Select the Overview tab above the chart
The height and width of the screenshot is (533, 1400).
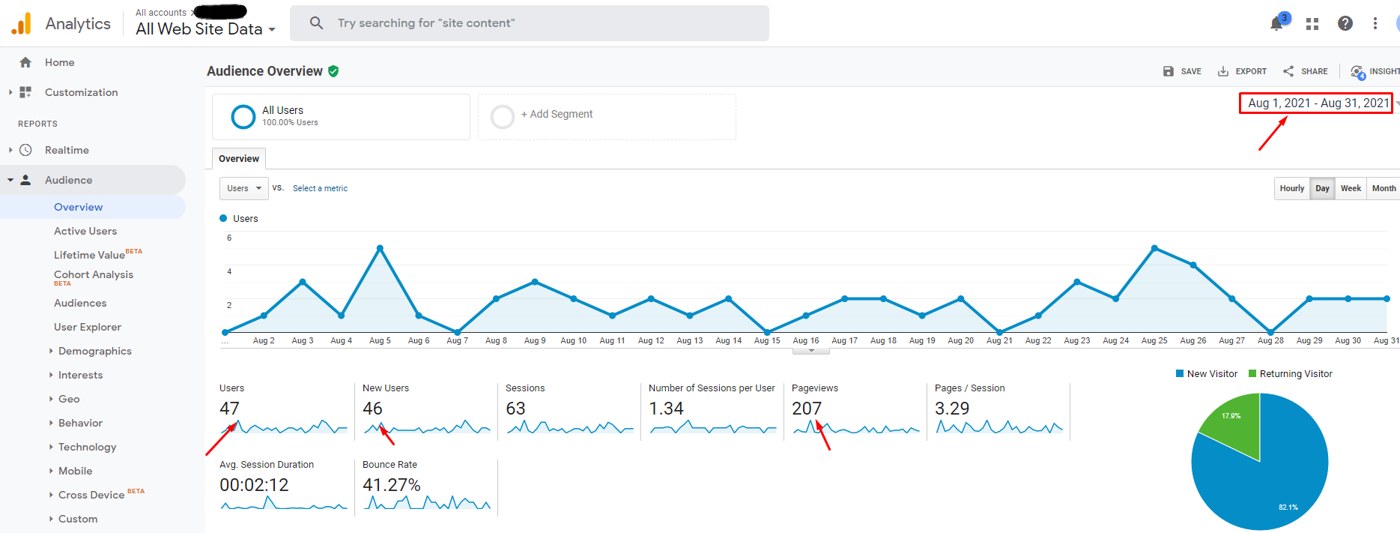coord(239,159)
